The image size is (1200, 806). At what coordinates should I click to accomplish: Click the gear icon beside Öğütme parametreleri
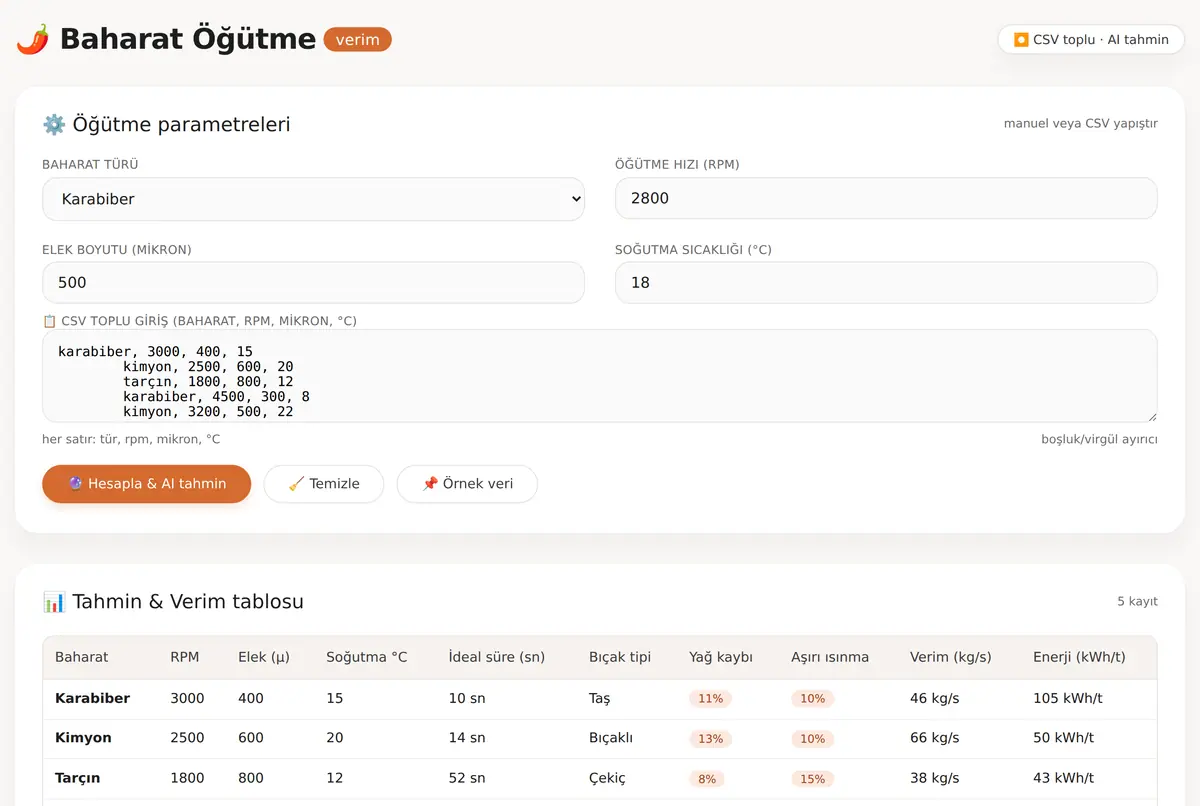pyautogui.click(x=53, y=124)
